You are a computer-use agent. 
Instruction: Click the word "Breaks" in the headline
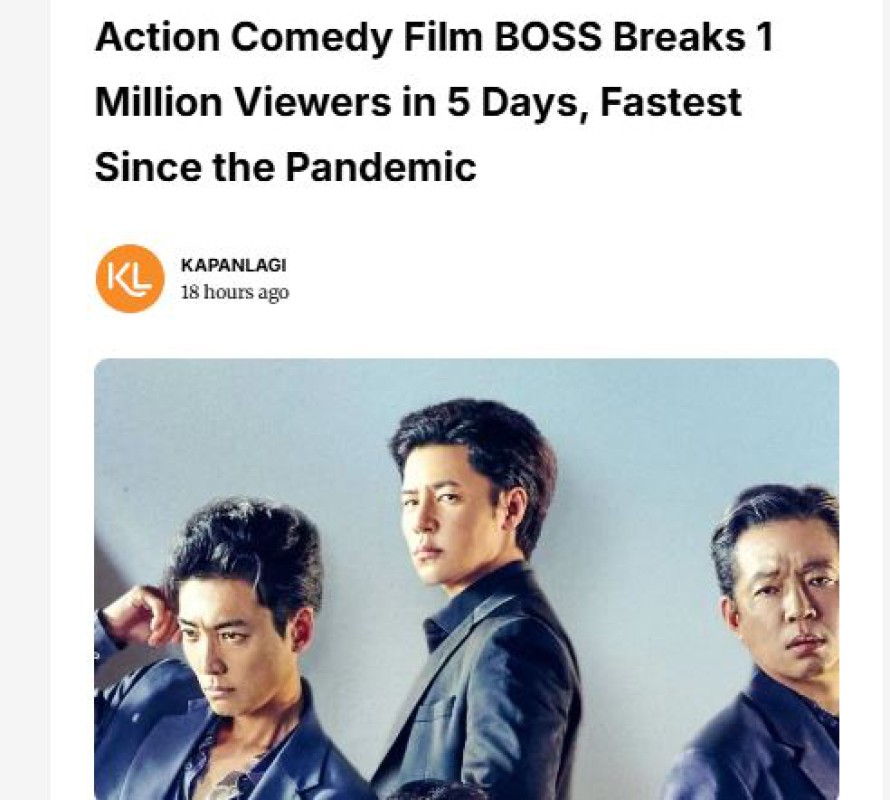tap(679, 37)
